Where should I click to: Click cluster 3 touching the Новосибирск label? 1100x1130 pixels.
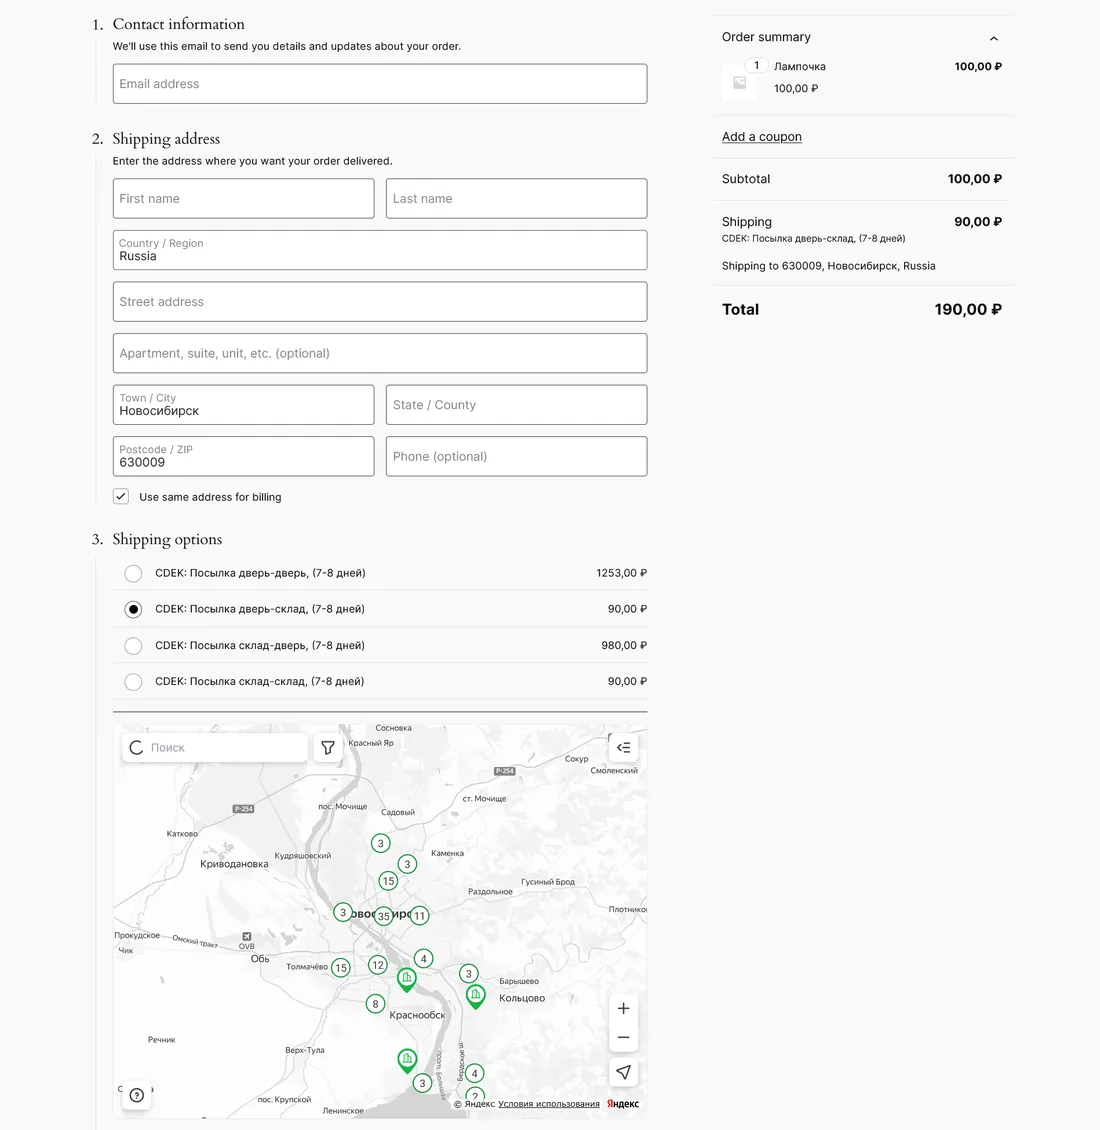343,912
